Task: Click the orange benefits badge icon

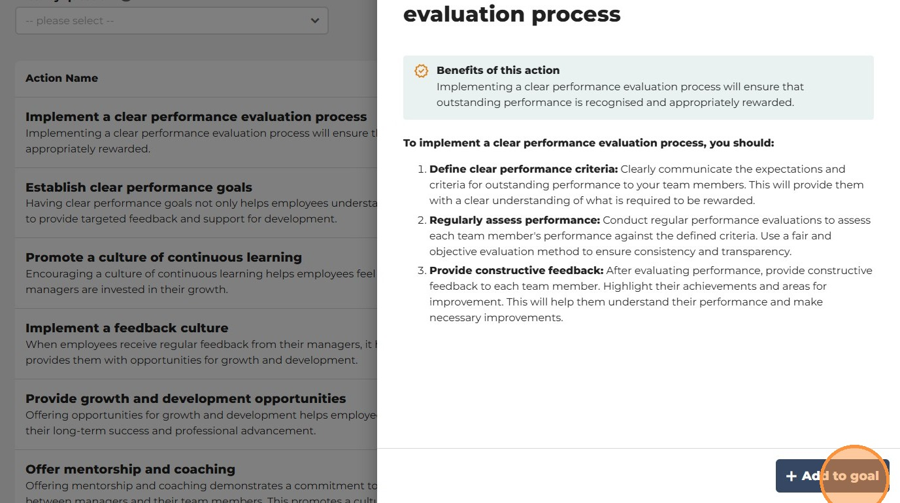Action: [421, 71]
